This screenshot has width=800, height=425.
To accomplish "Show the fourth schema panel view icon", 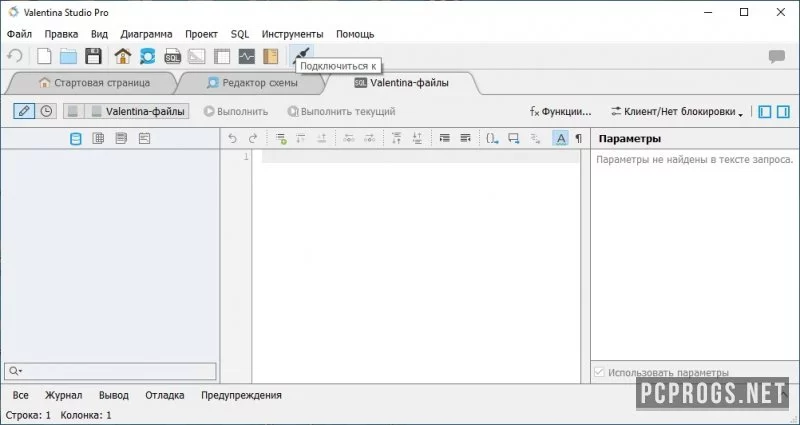I will coord(144,138).
